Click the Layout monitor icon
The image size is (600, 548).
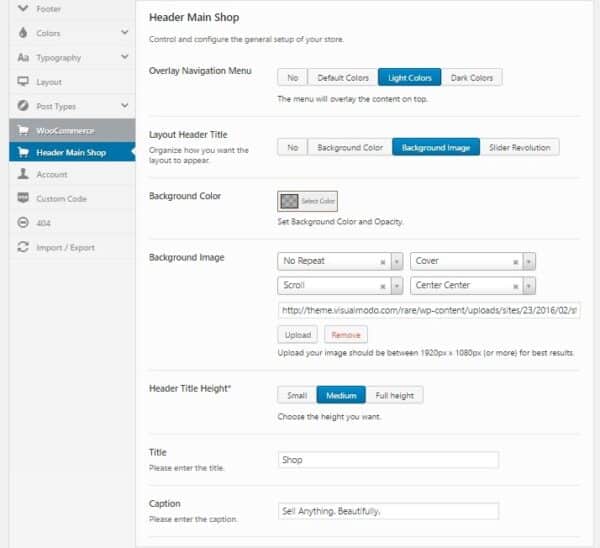pyautogui.click(x=23, y=82)
